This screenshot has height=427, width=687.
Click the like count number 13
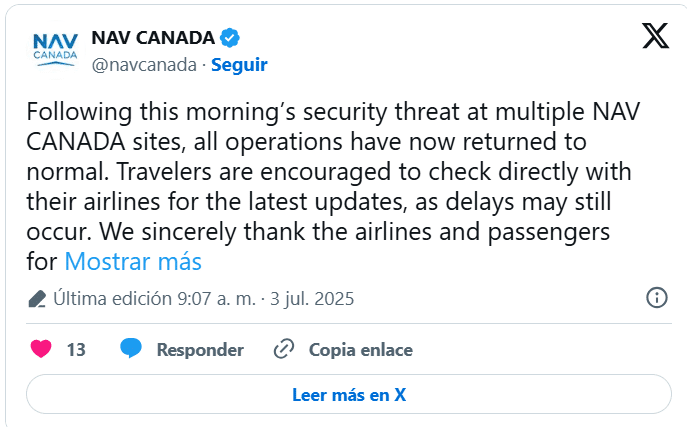(x=76, y=350)
